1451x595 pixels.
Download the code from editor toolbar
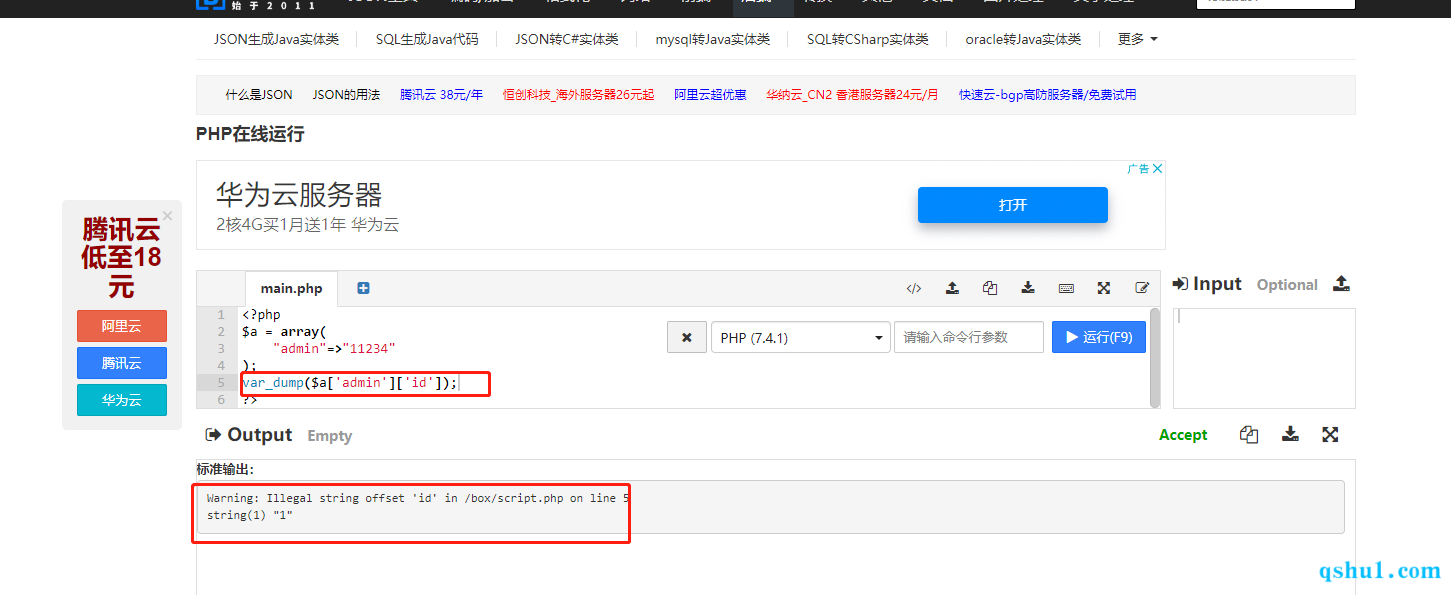1028,288
